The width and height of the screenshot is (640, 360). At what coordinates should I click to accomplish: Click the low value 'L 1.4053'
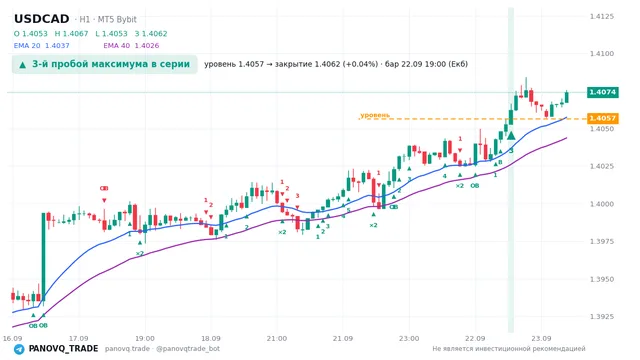pos(111,34)
